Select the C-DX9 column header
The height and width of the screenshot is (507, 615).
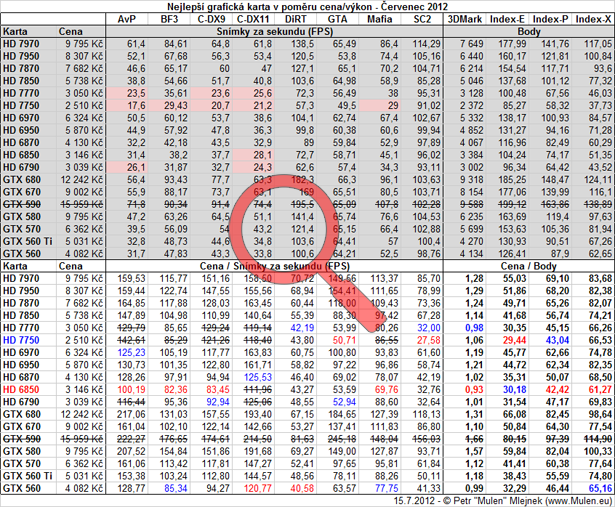pyautogui.click(x=211, y=19)
